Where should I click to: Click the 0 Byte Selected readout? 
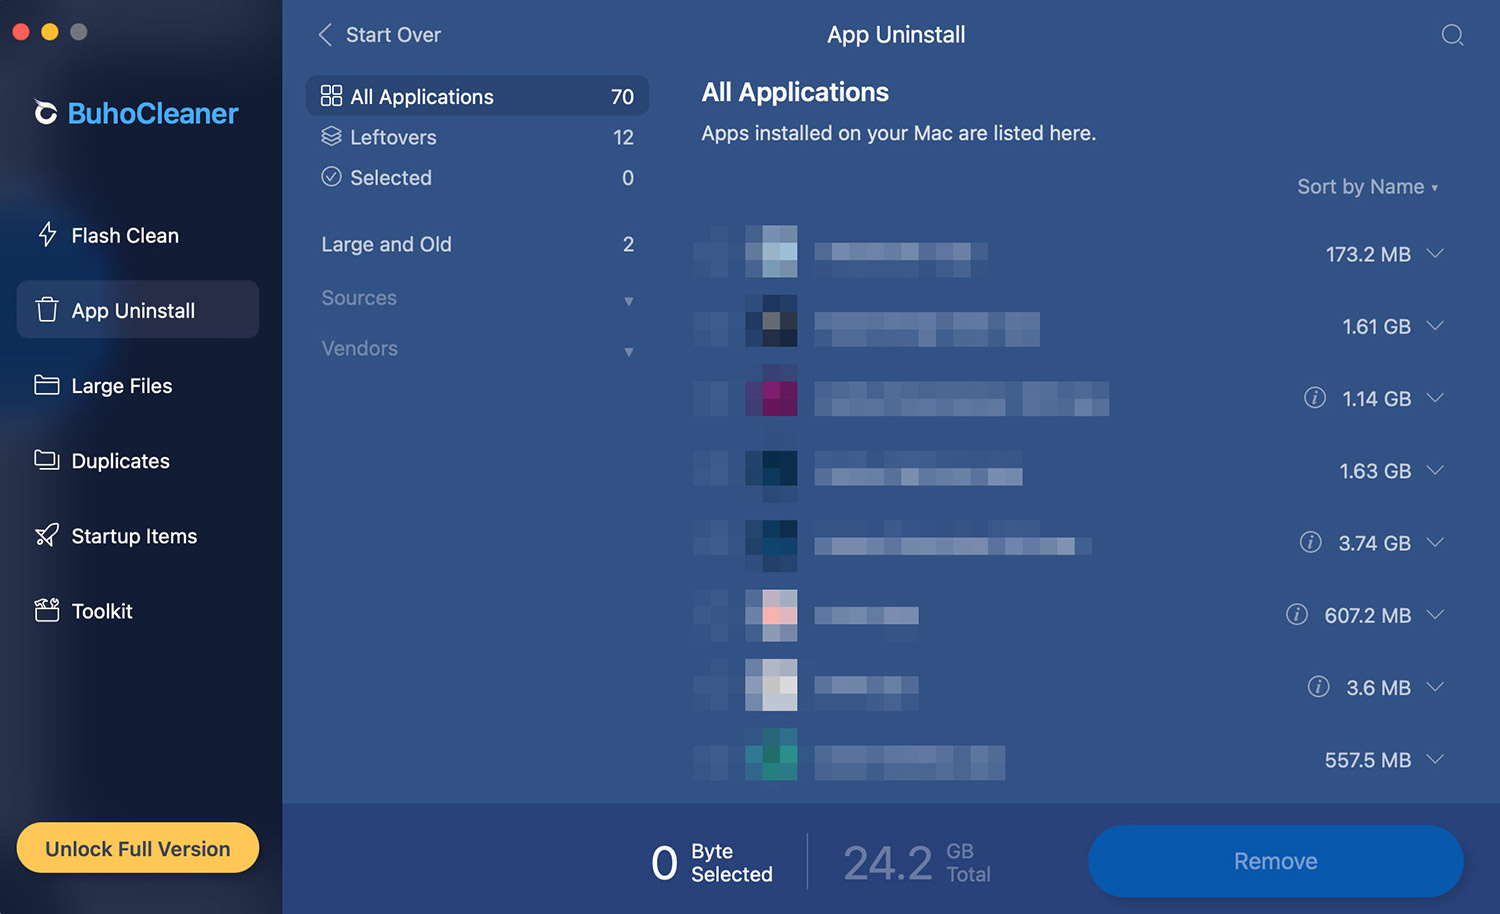(x=712, y=863)
